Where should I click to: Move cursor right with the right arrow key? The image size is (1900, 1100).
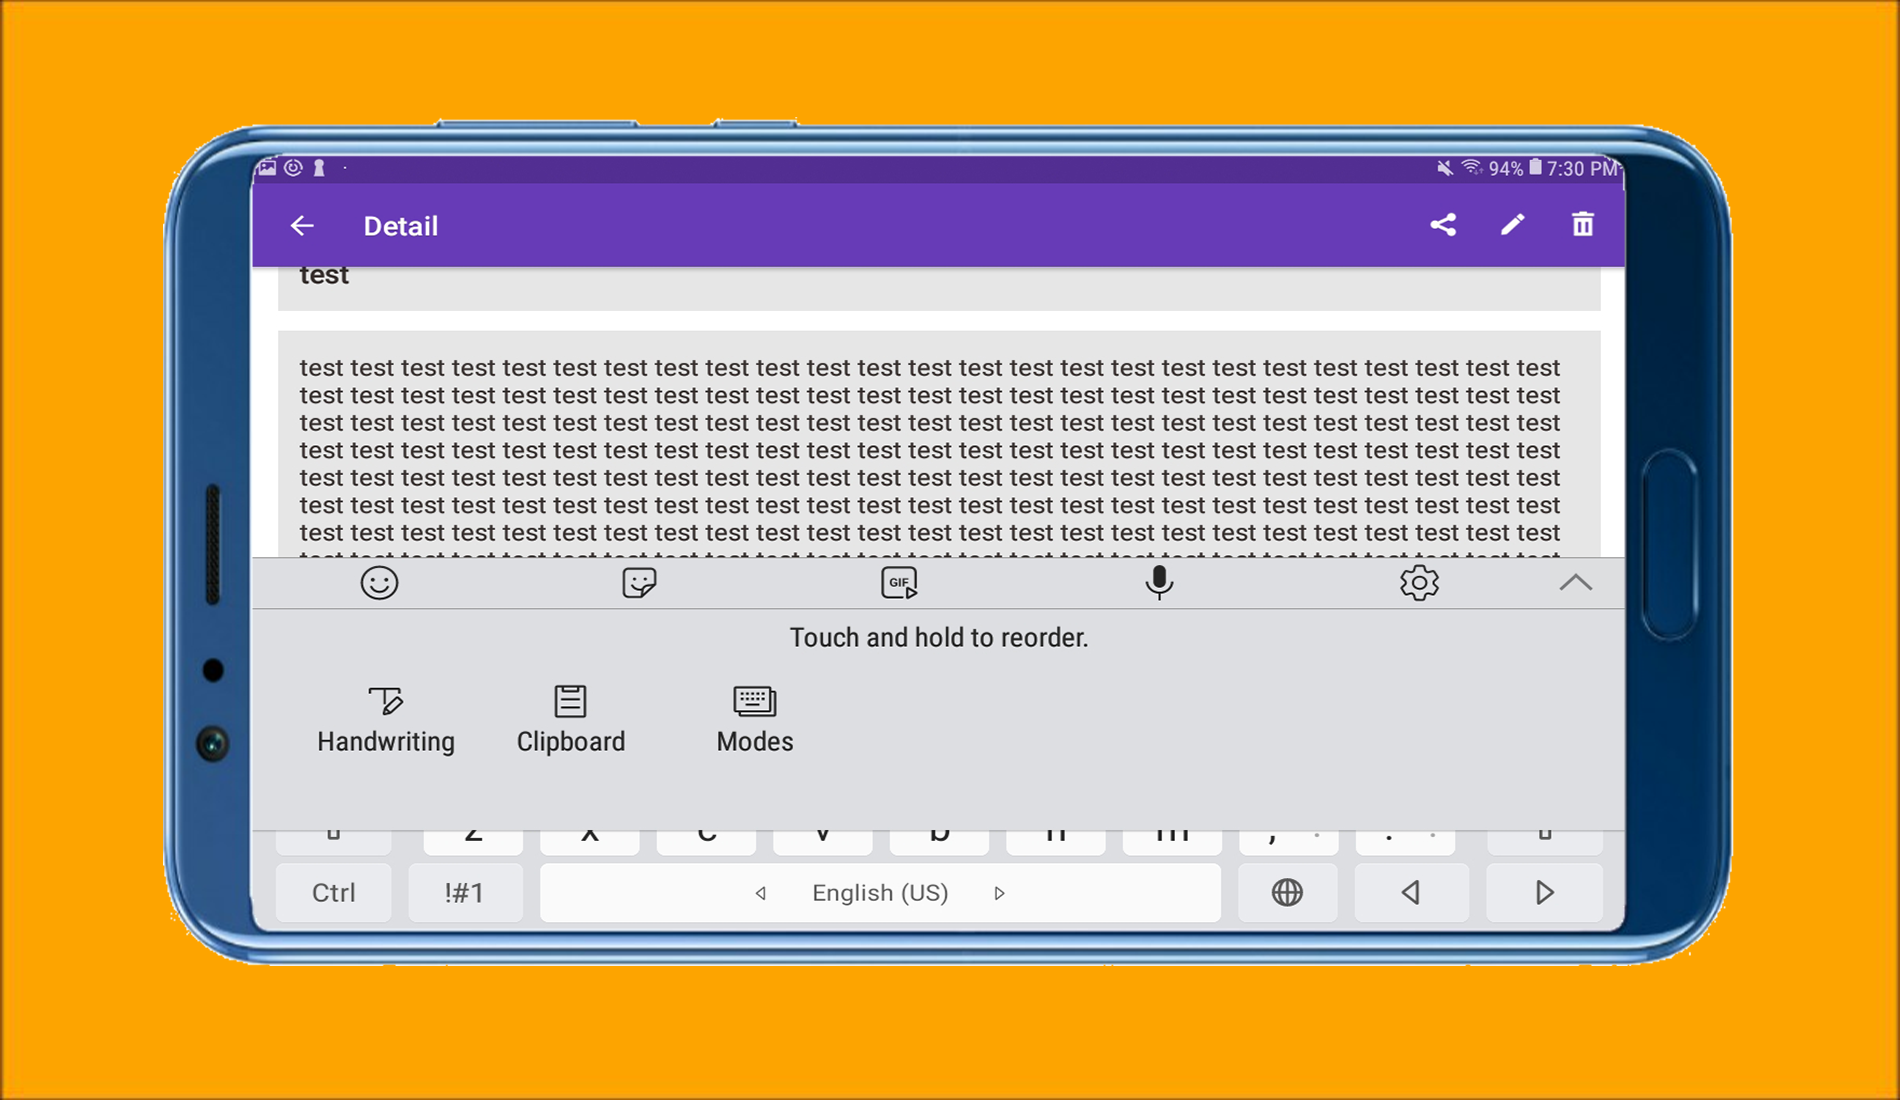(x=1544, y=893)
